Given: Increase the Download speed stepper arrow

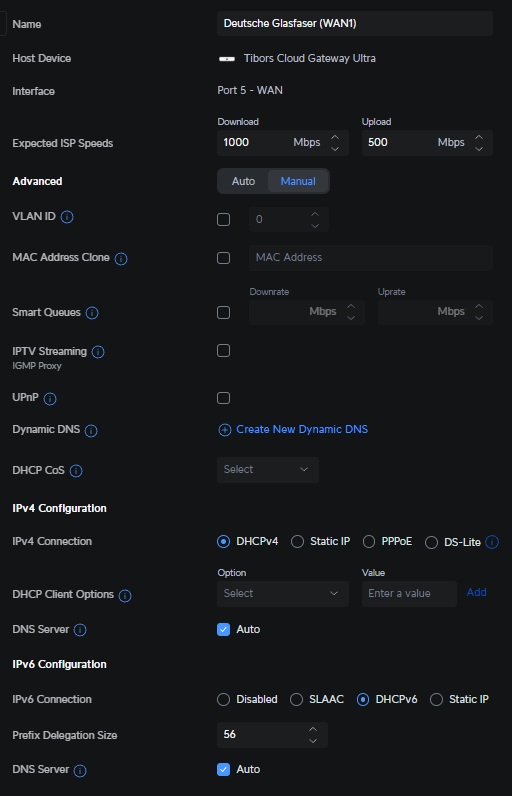Looking at the screenshot, I should coord(335,138).
